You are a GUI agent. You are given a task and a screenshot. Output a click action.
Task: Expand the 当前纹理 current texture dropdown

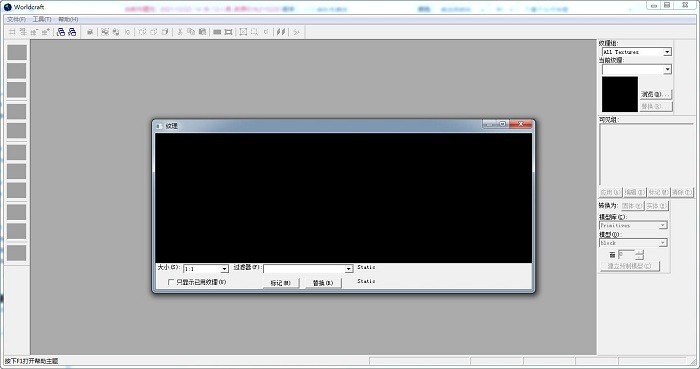point(637,69)
